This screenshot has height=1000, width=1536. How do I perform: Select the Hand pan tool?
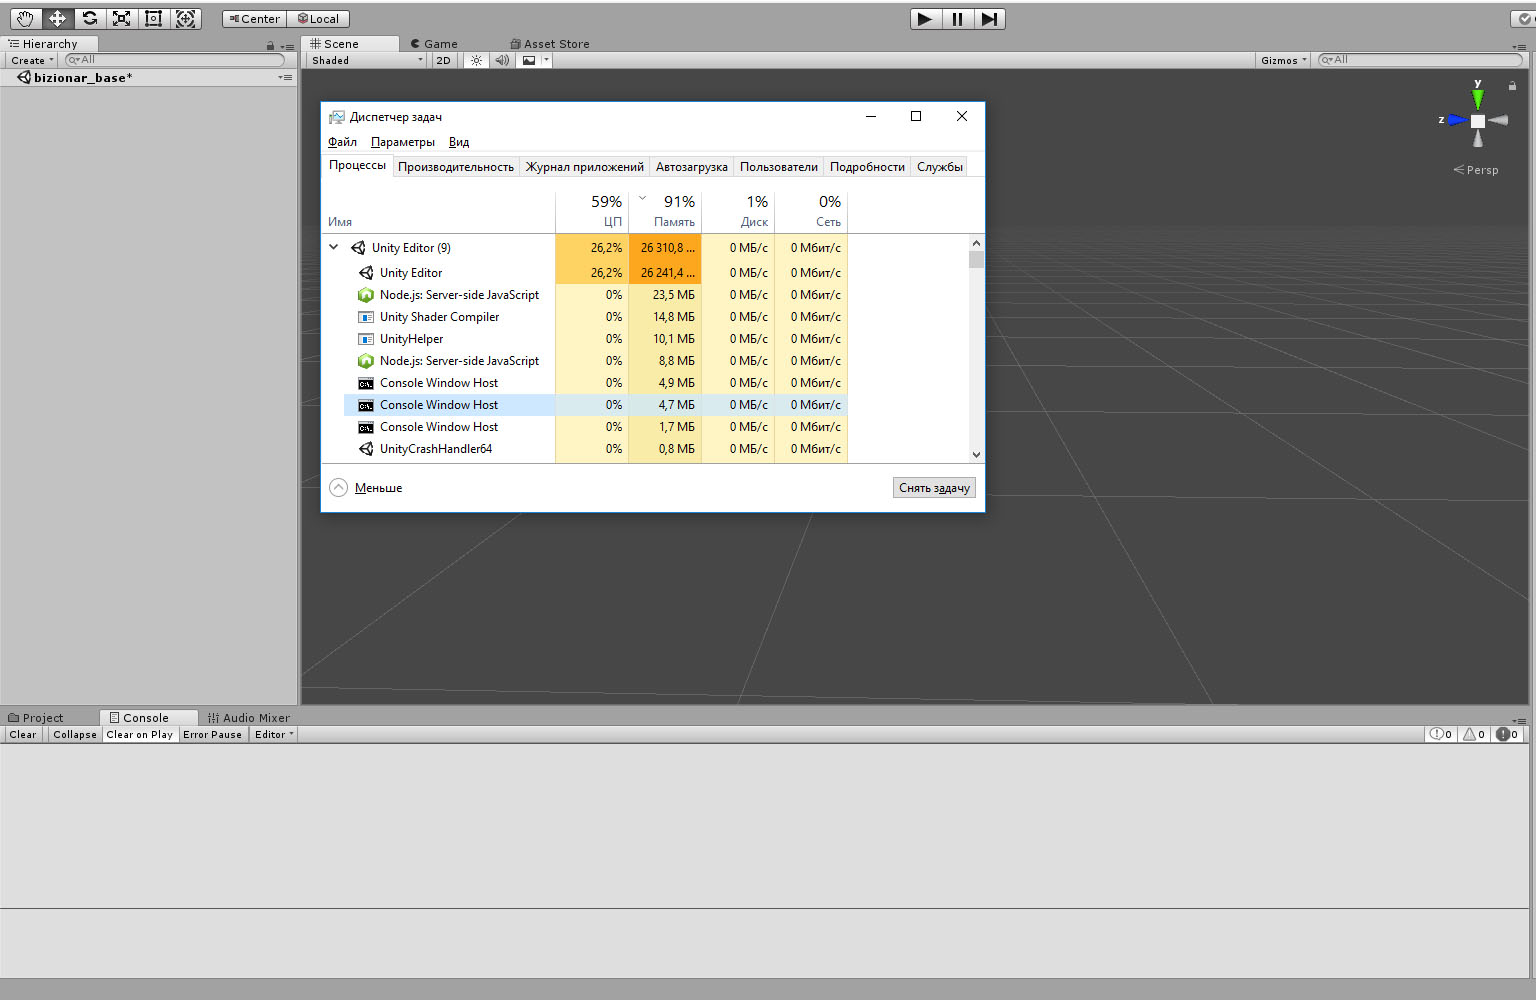[25, 18]
